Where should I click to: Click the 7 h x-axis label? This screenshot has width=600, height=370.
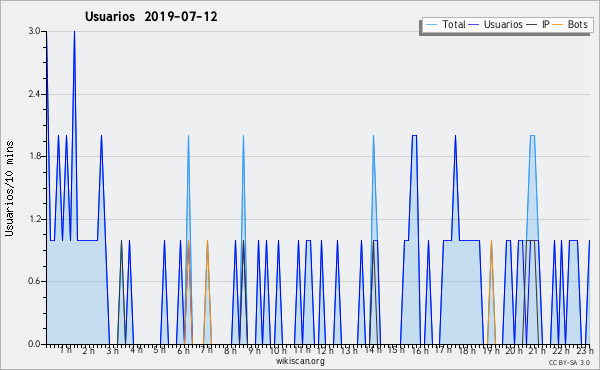tap(207, 350)
